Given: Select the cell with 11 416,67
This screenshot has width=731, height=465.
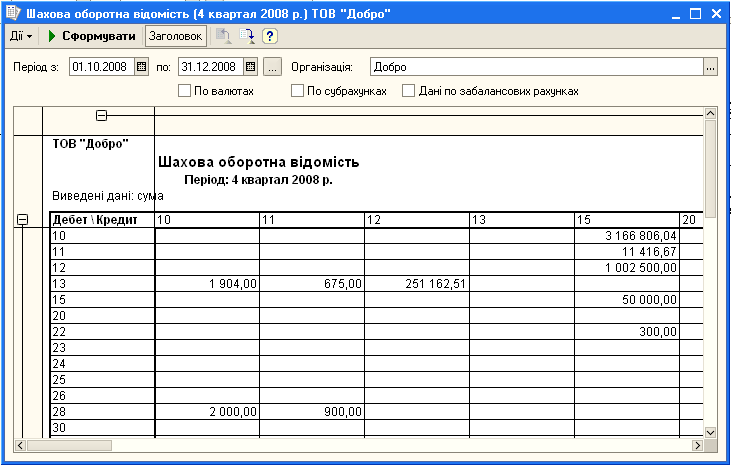Looking at the screenshot, I should click(627, 252).
